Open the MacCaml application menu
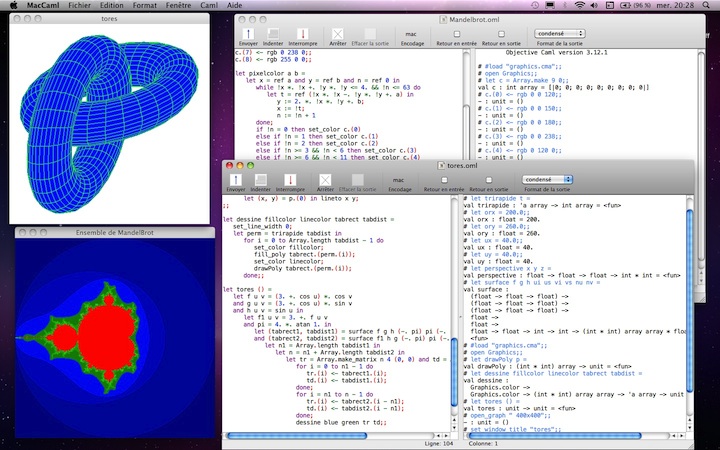Image resolution: width=720 pixels, height=450 pixels. point(43,6)
